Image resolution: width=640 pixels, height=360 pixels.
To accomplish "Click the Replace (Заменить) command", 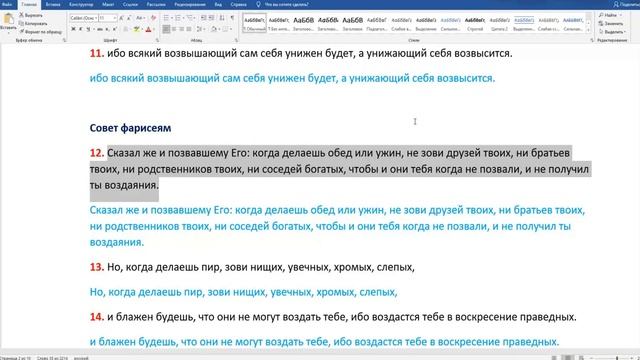I will [x=611, y=23].
